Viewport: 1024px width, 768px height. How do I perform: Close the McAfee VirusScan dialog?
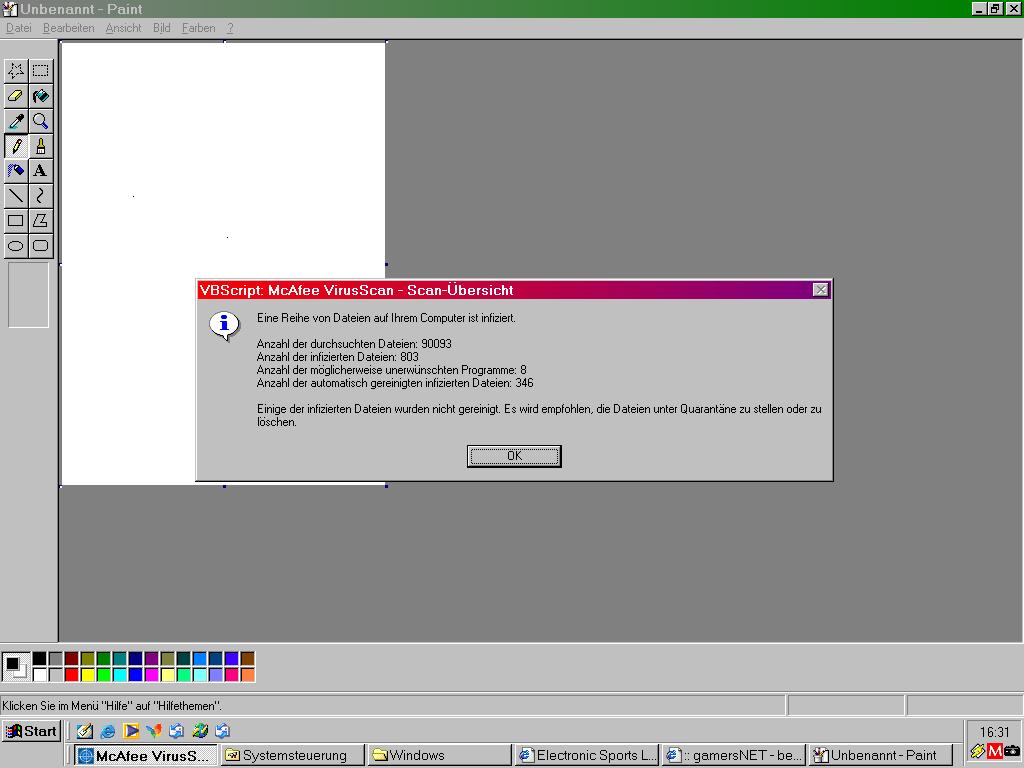[821, 290]
